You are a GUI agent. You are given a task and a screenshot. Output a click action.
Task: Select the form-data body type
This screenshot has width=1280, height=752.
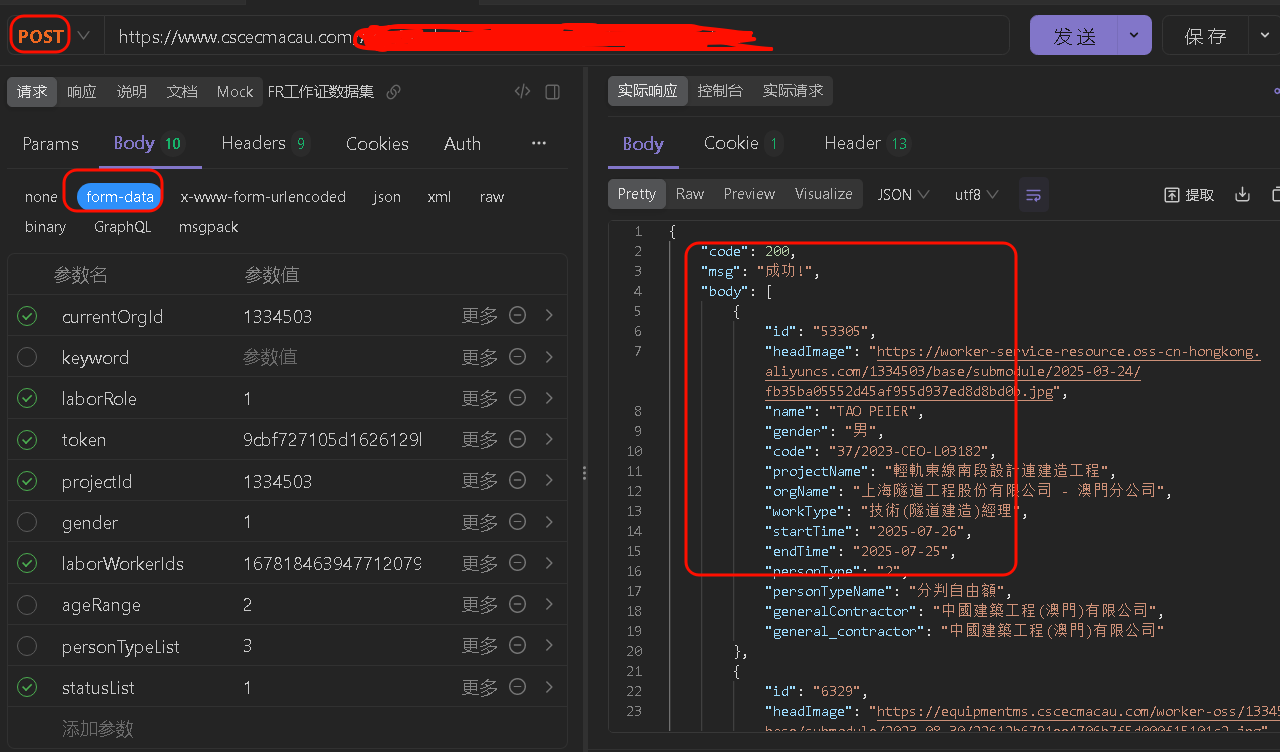(x=120, y=197)
